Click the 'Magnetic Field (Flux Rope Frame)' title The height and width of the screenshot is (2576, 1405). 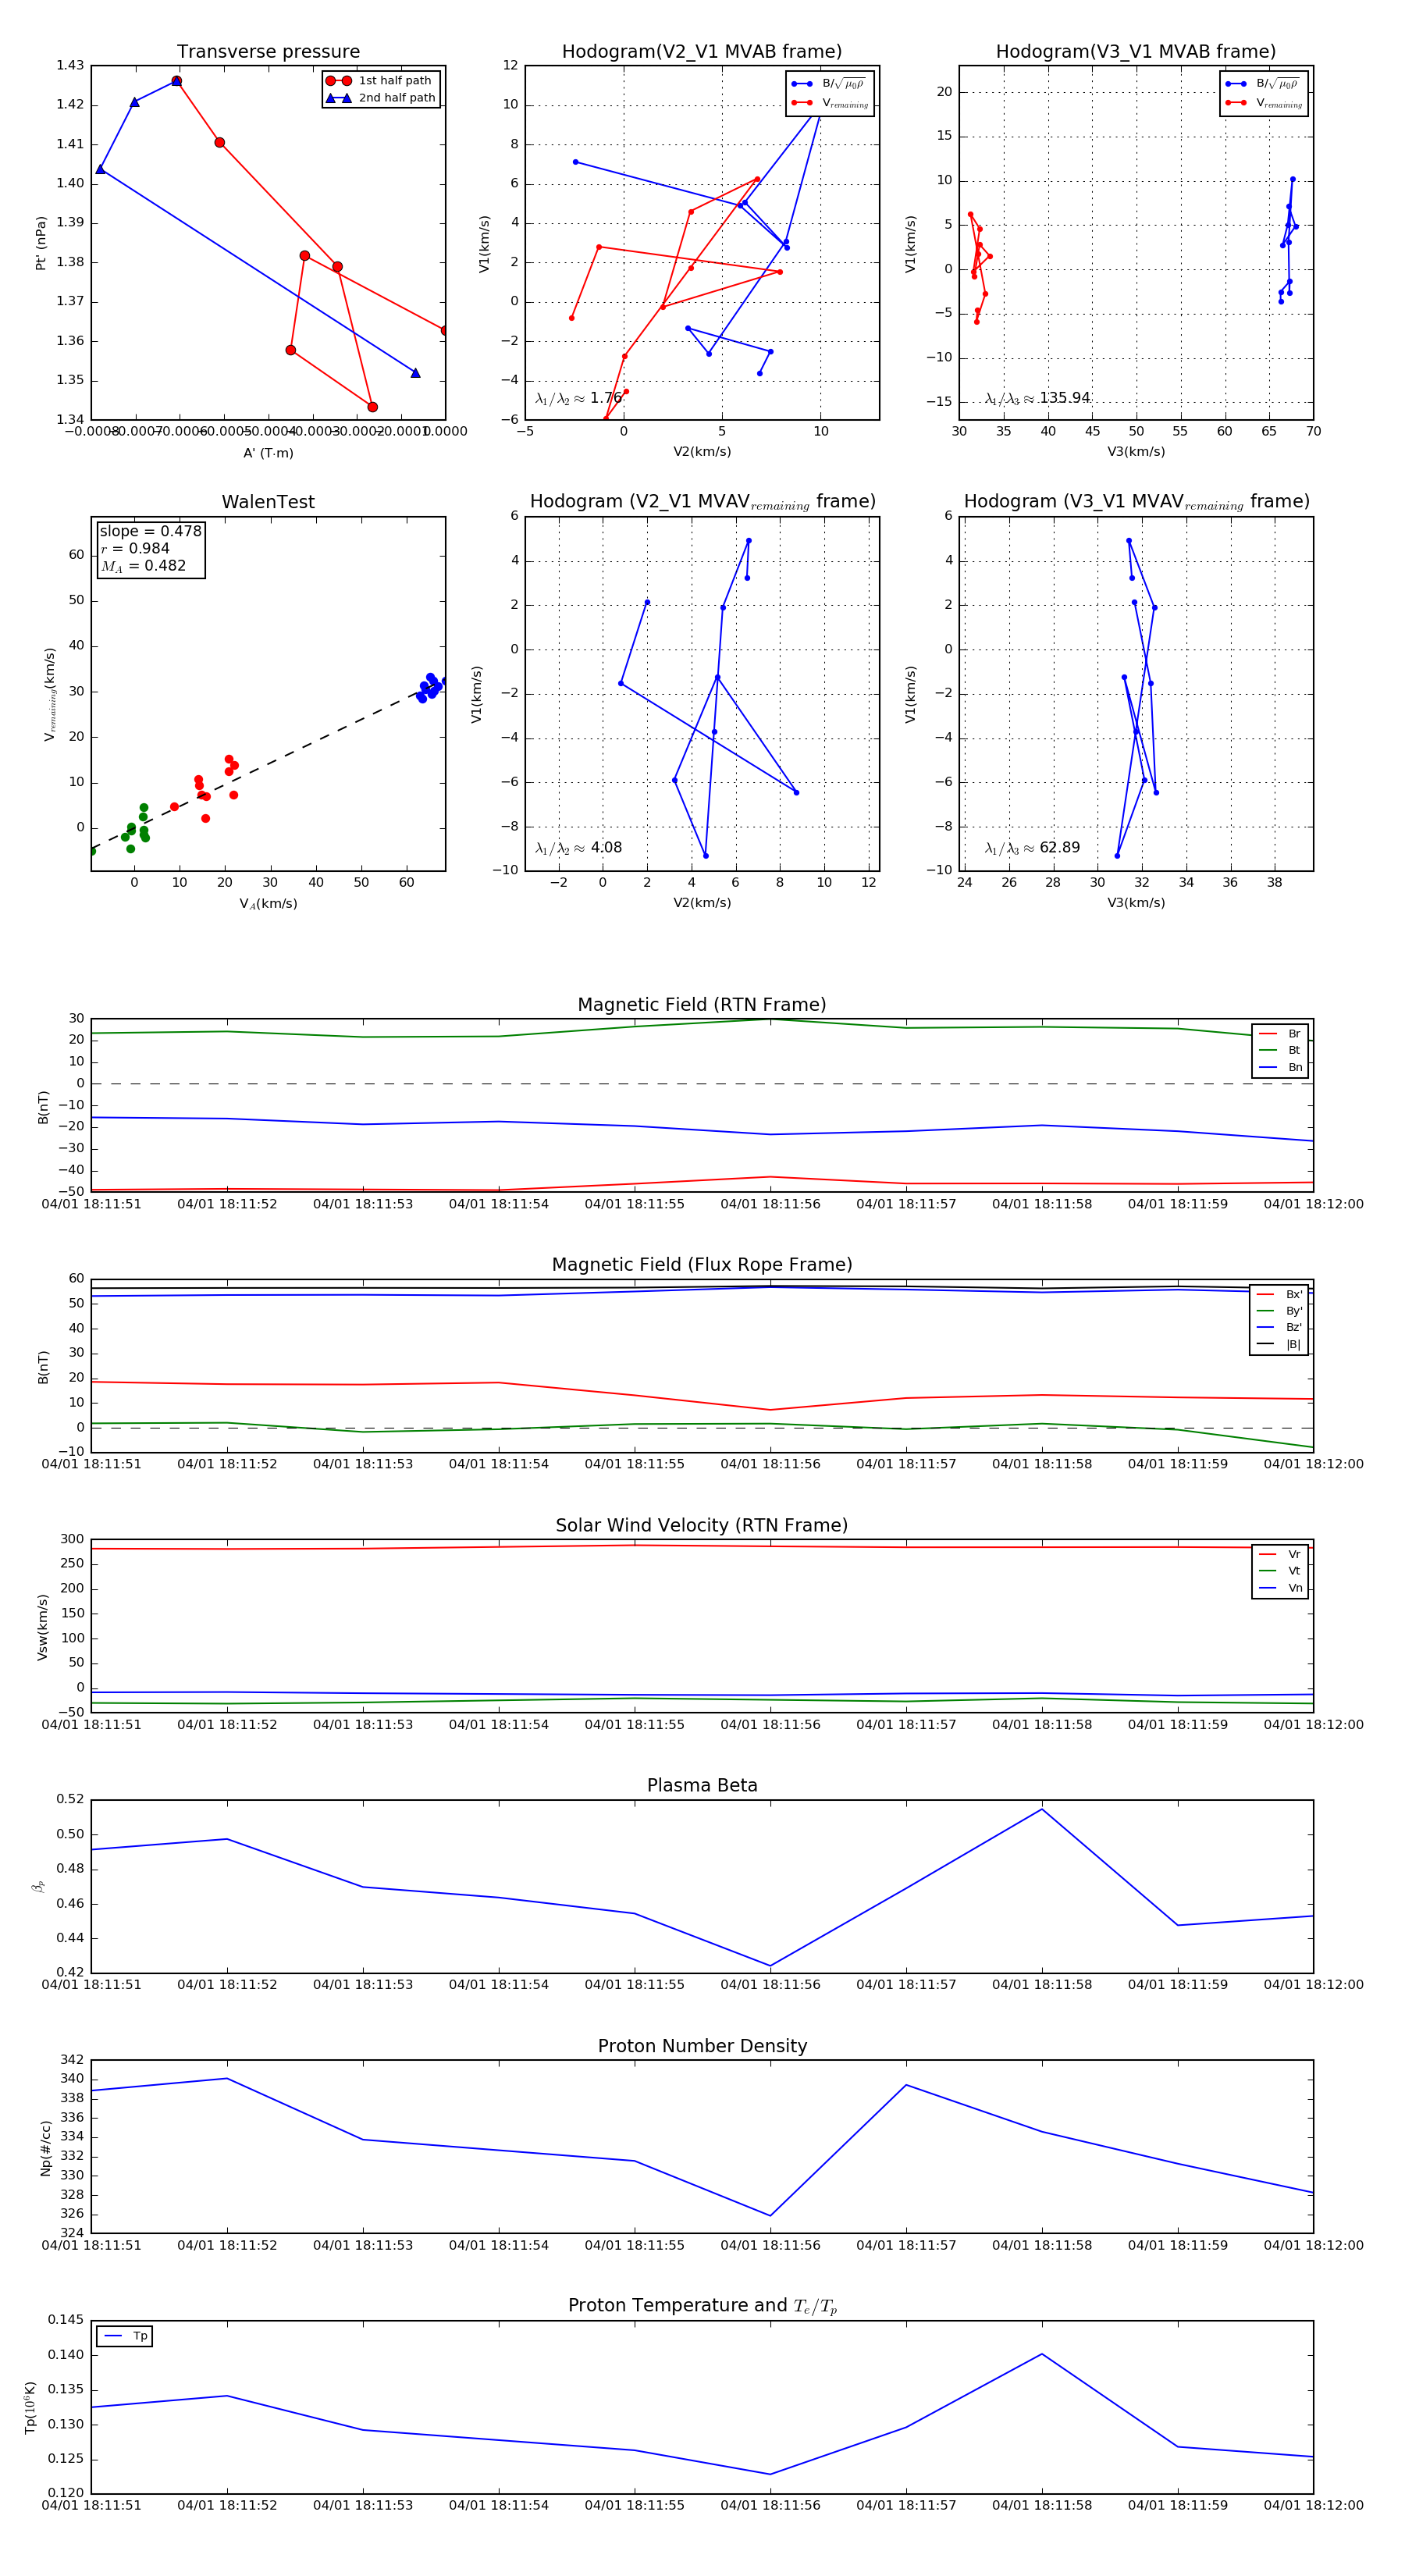[x=702, y=1265]
